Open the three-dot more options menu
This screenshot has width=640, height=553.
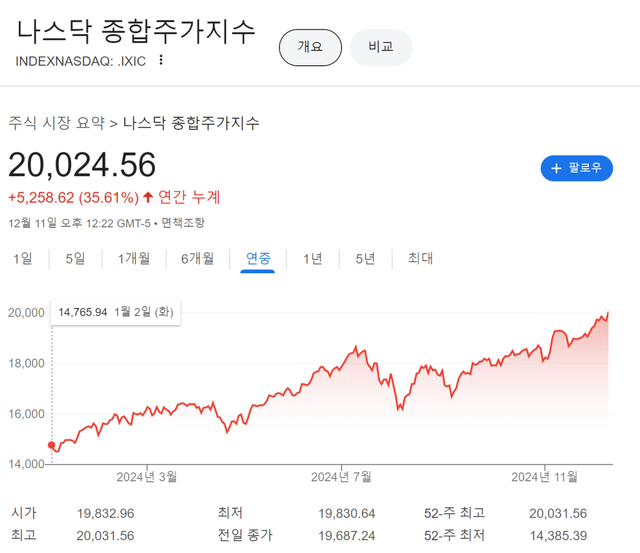pos(161,60)
